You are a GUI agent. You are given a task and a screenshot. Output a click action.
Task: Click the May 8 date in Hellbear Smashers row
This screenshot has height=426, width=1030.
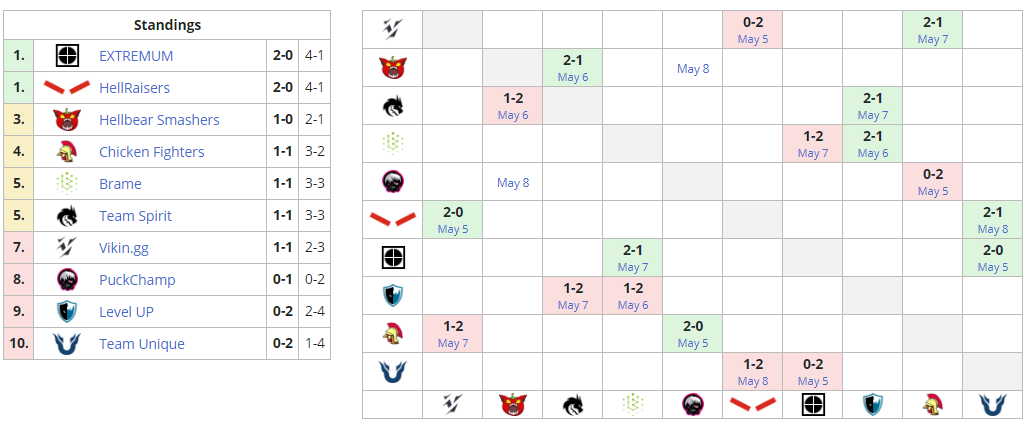(693, 69)
